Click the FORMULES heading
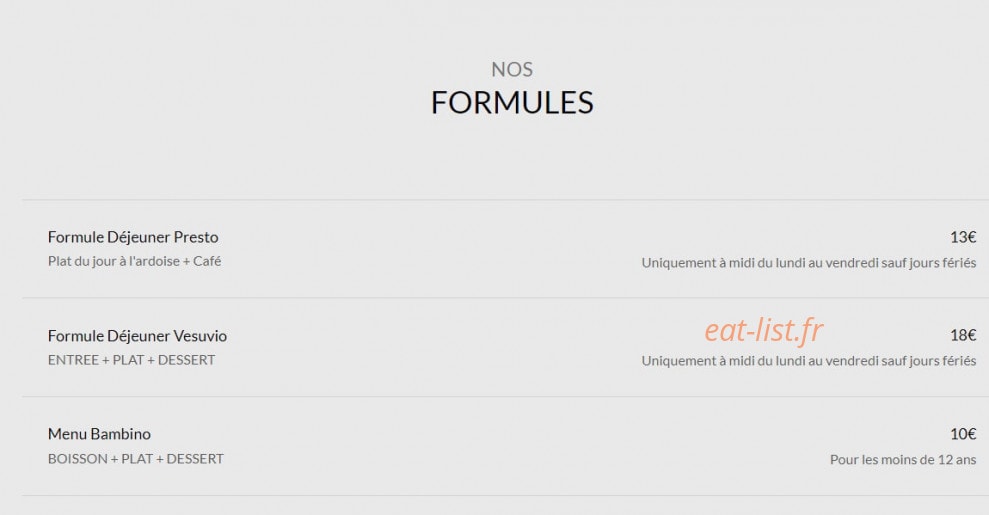The height and width of the screenshot is (515, 989). point(512,103)
